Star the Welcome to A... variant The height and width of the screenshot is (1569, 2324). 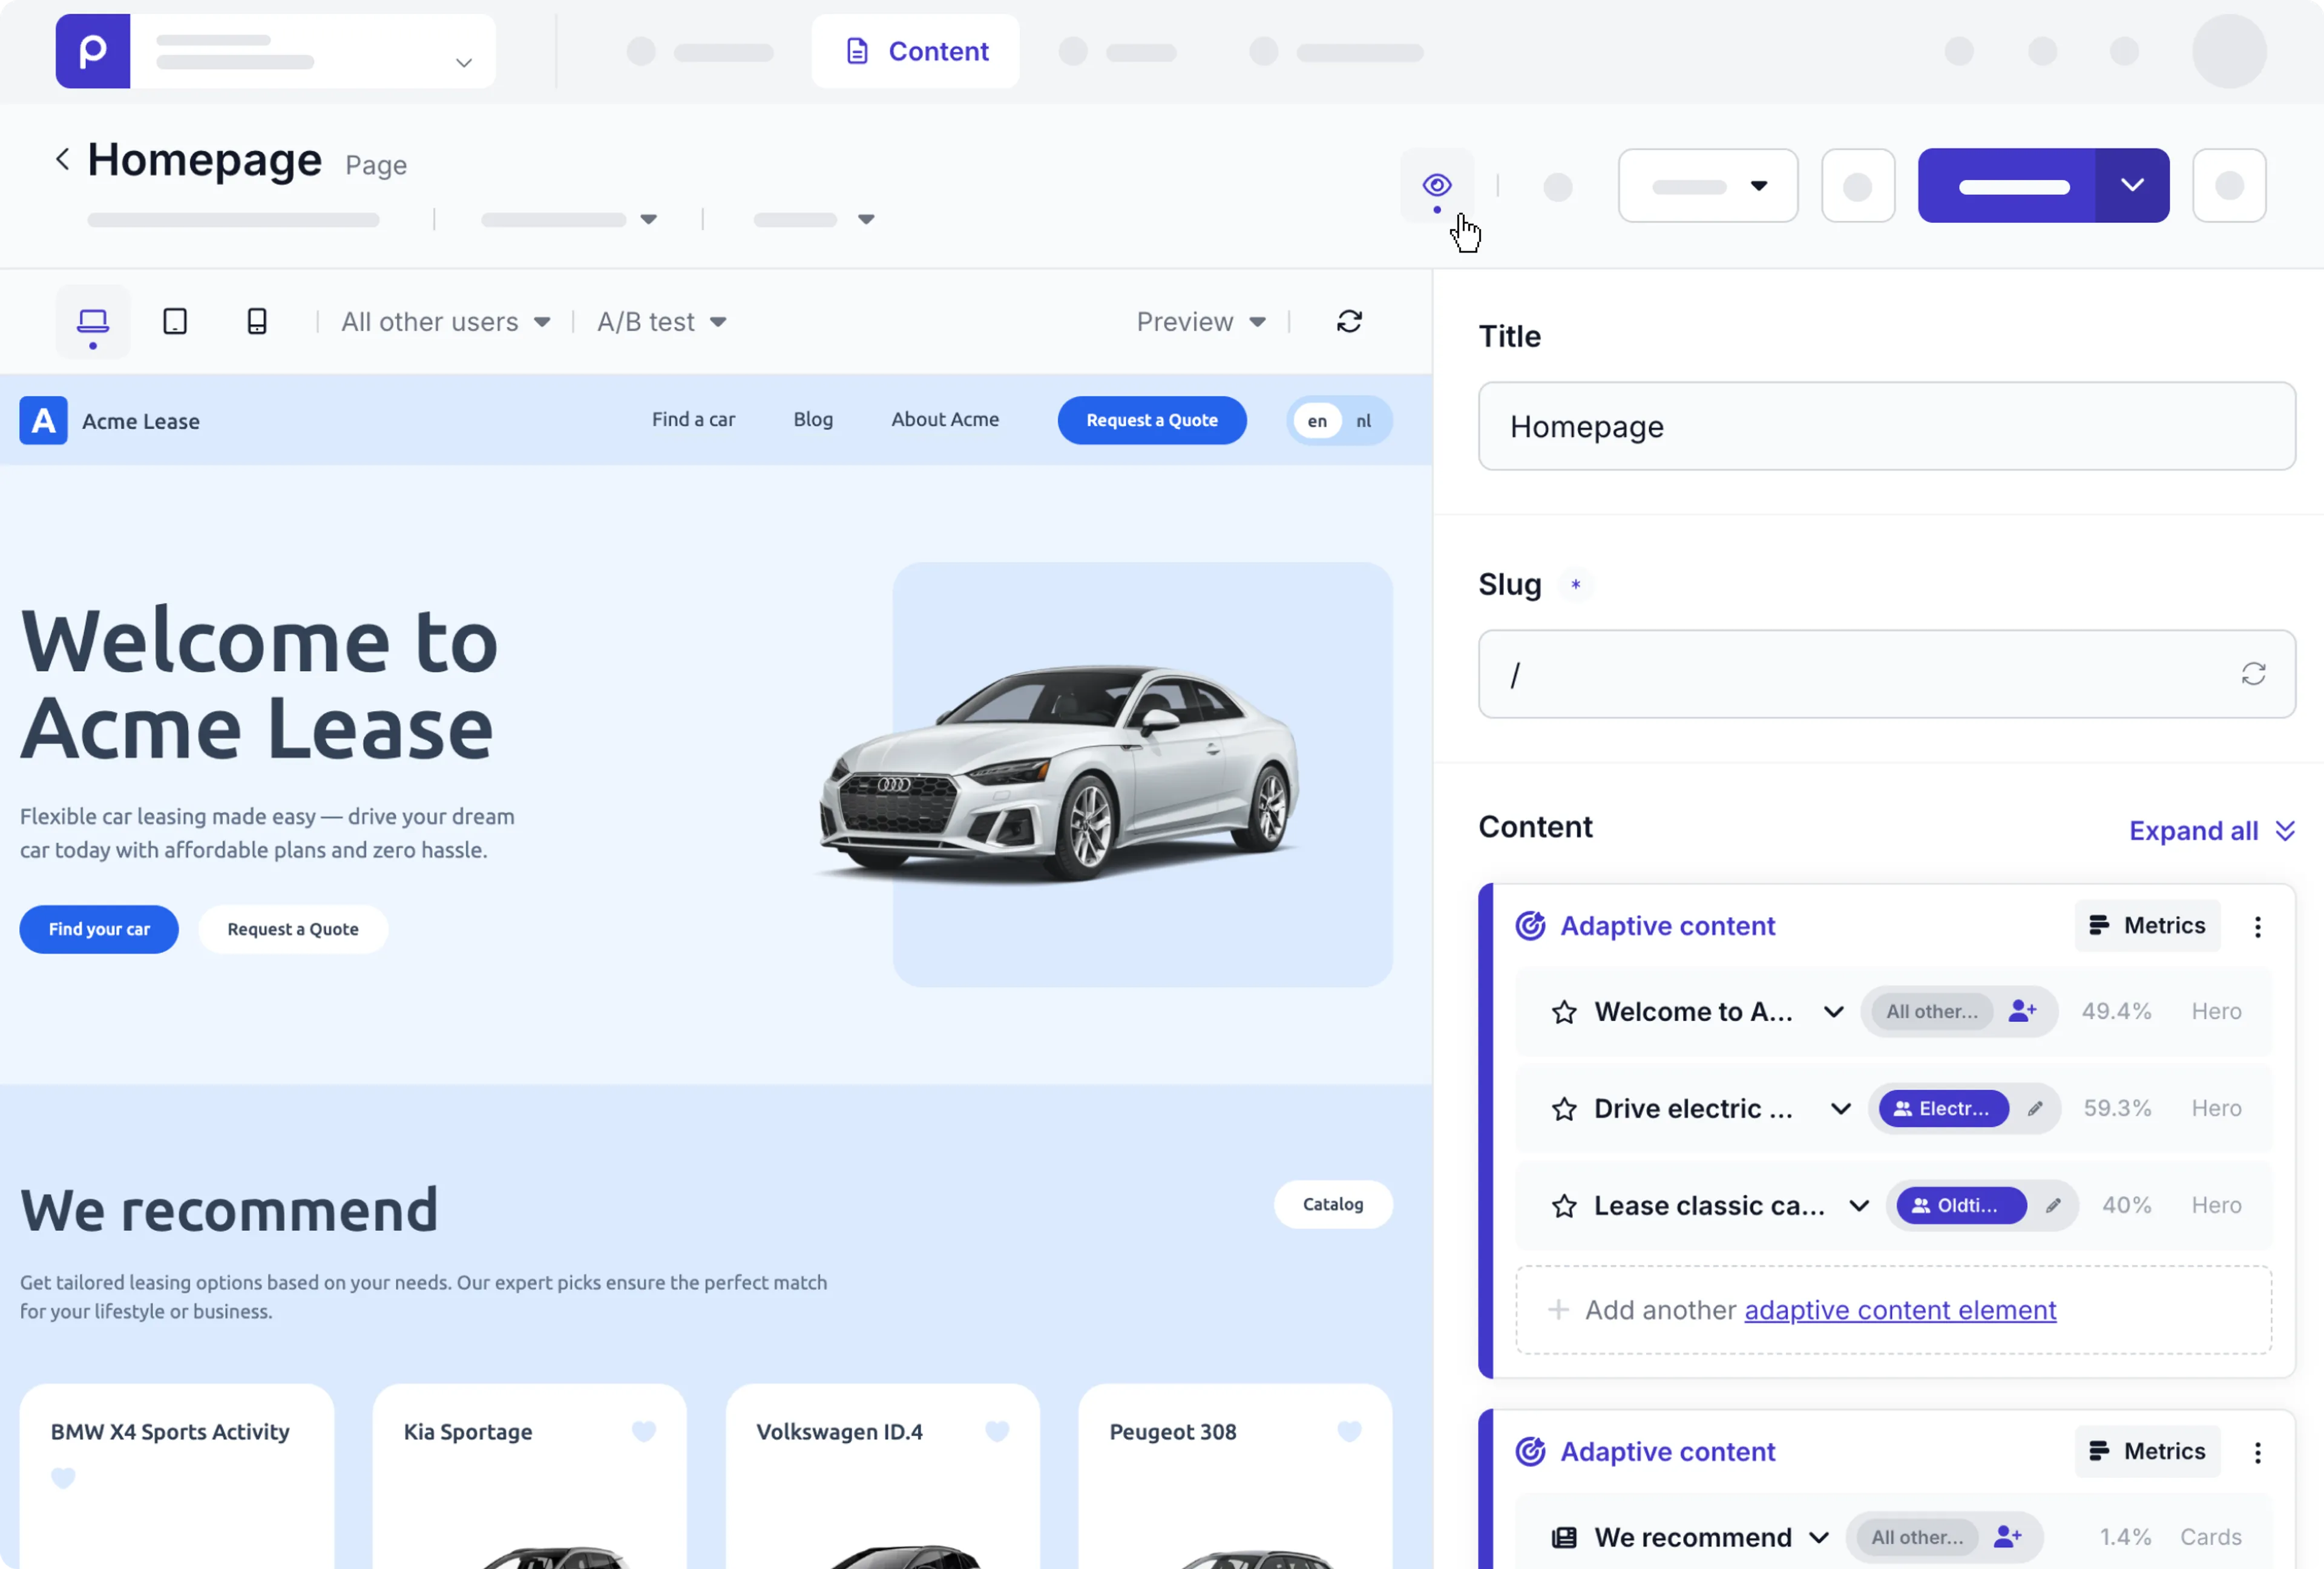point(1564,1012)
